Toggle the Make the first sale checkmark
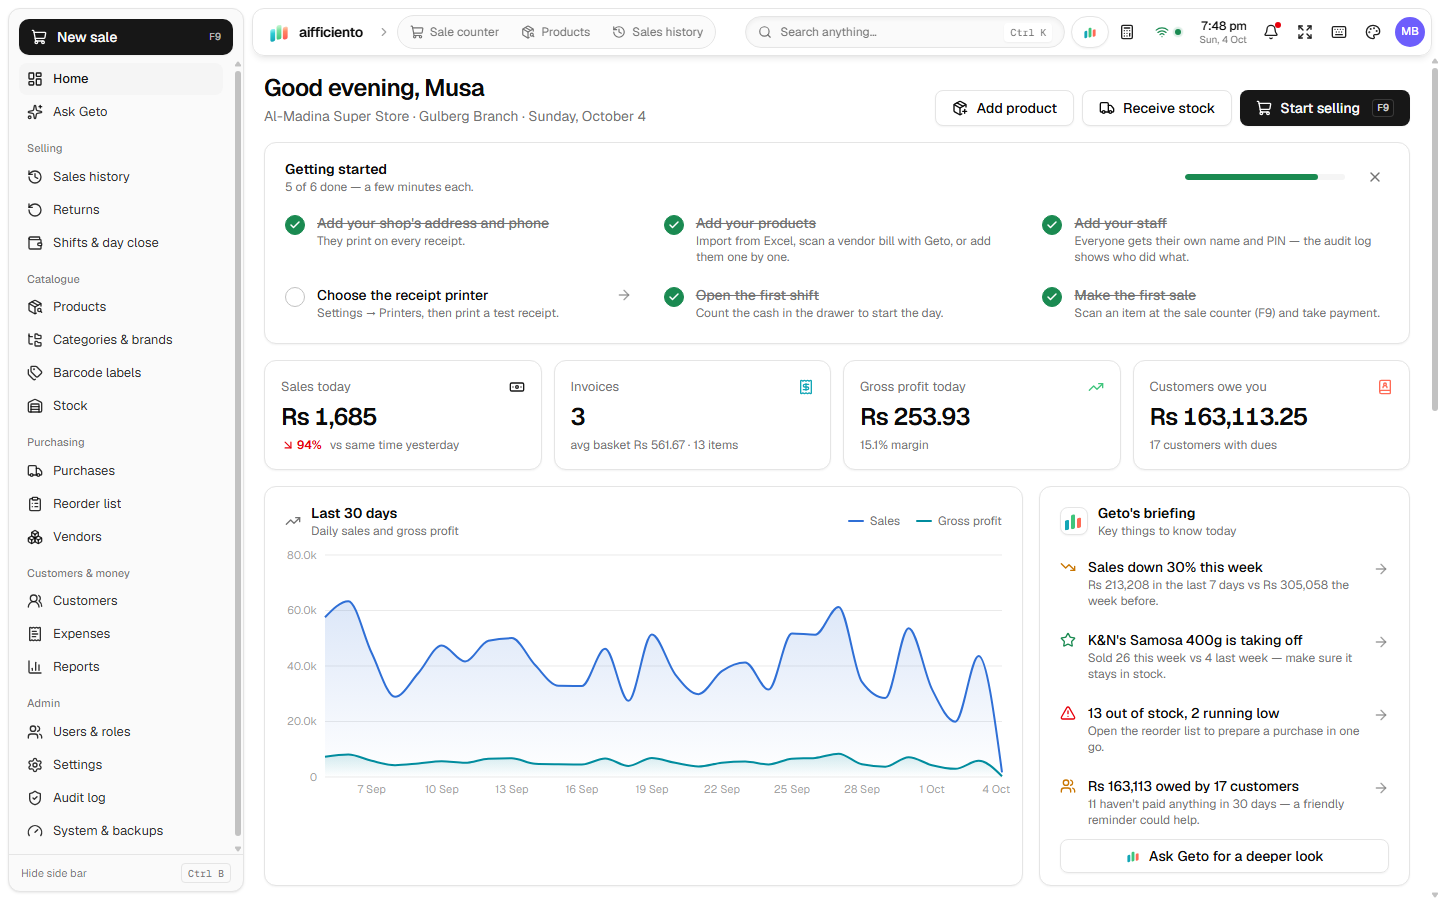1440x900 pixels. point(1052,297)
